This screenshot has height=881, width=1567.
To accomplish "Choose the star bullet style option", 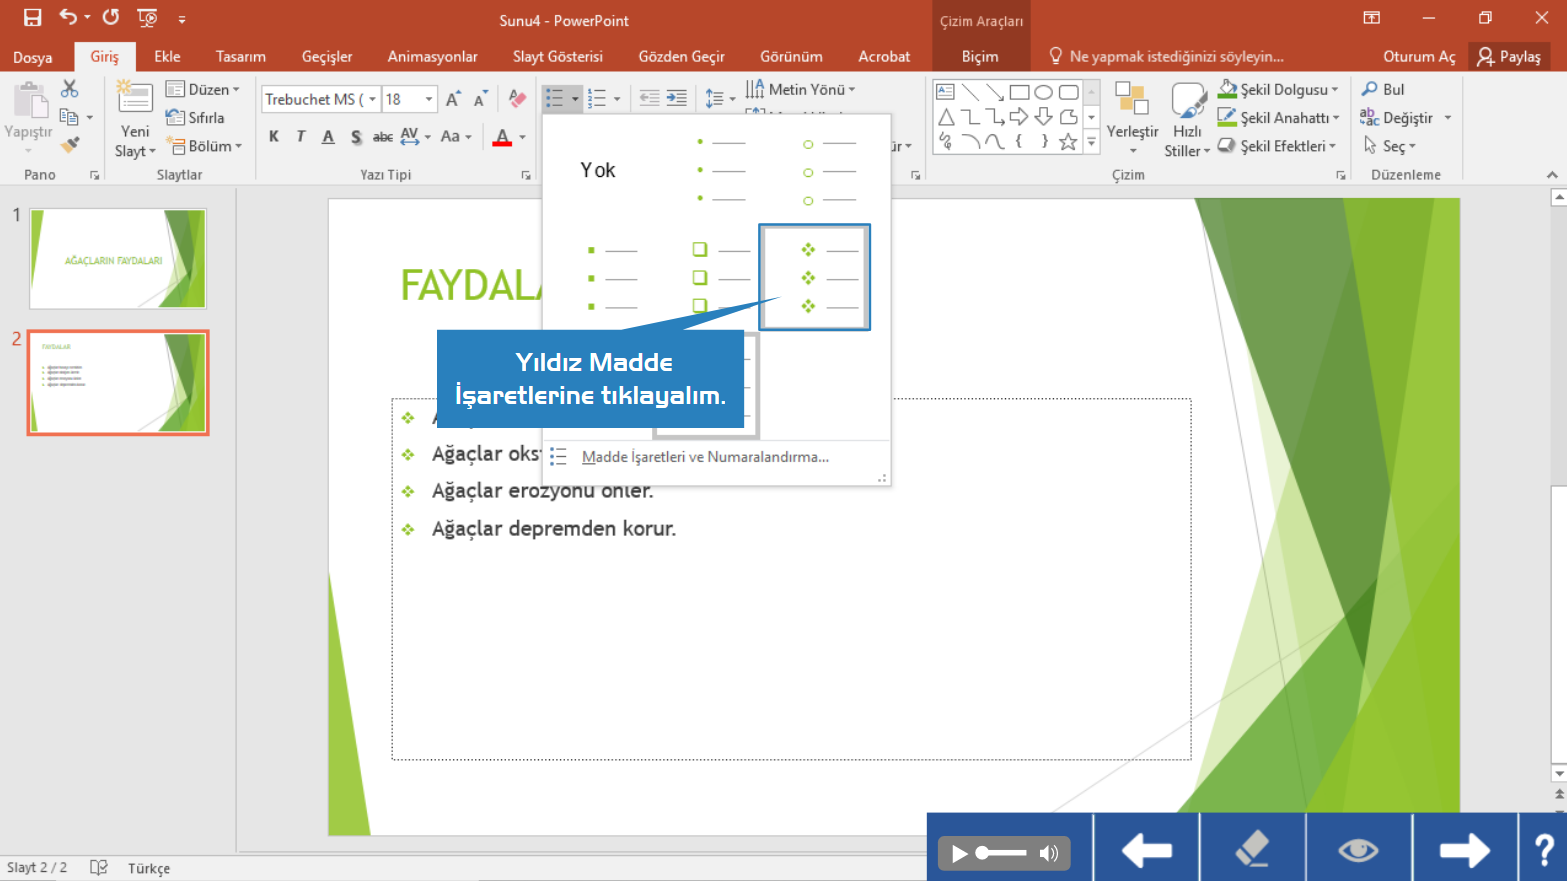I will (x=815, y=277).
